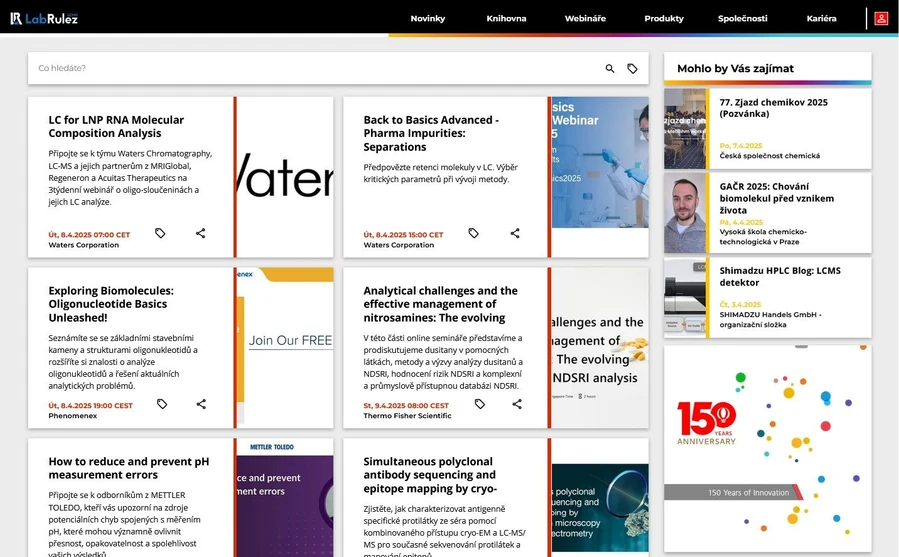Click tag icon on Exploring Biomolecules card

click(x=162, y=404)
